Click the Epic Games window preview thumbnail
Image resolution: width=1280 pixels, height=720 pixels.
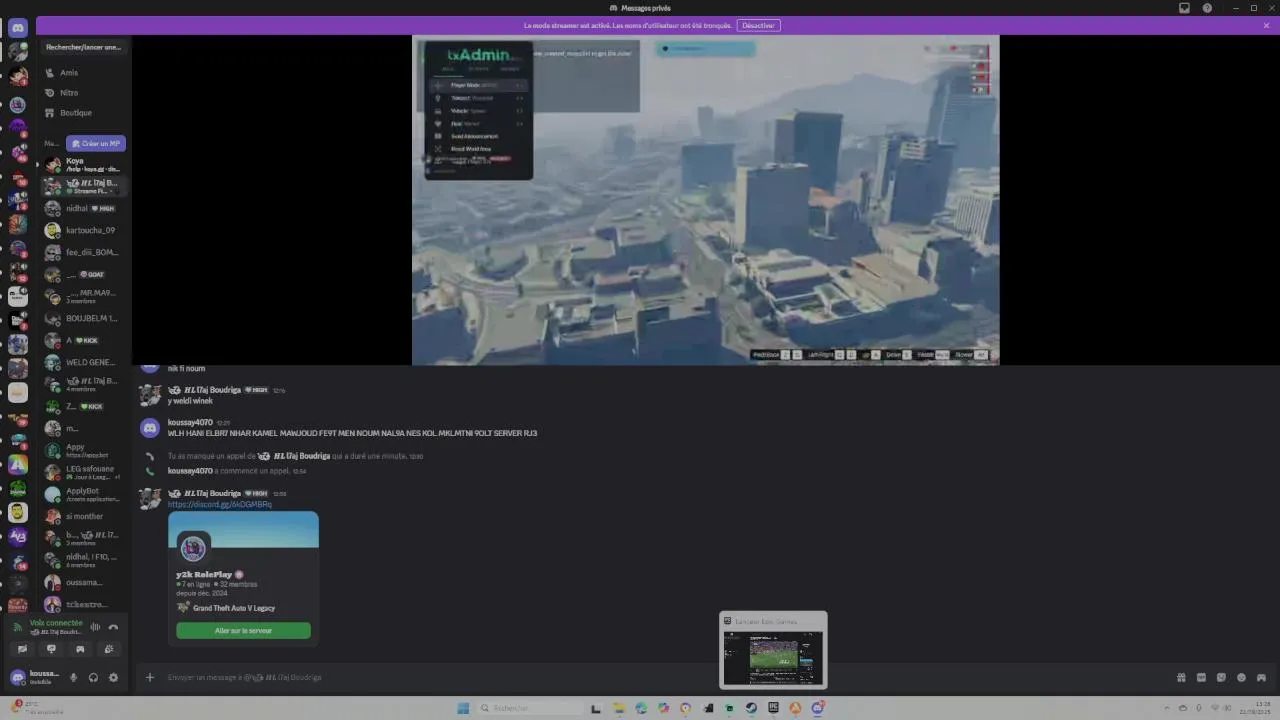pos(773,650)
